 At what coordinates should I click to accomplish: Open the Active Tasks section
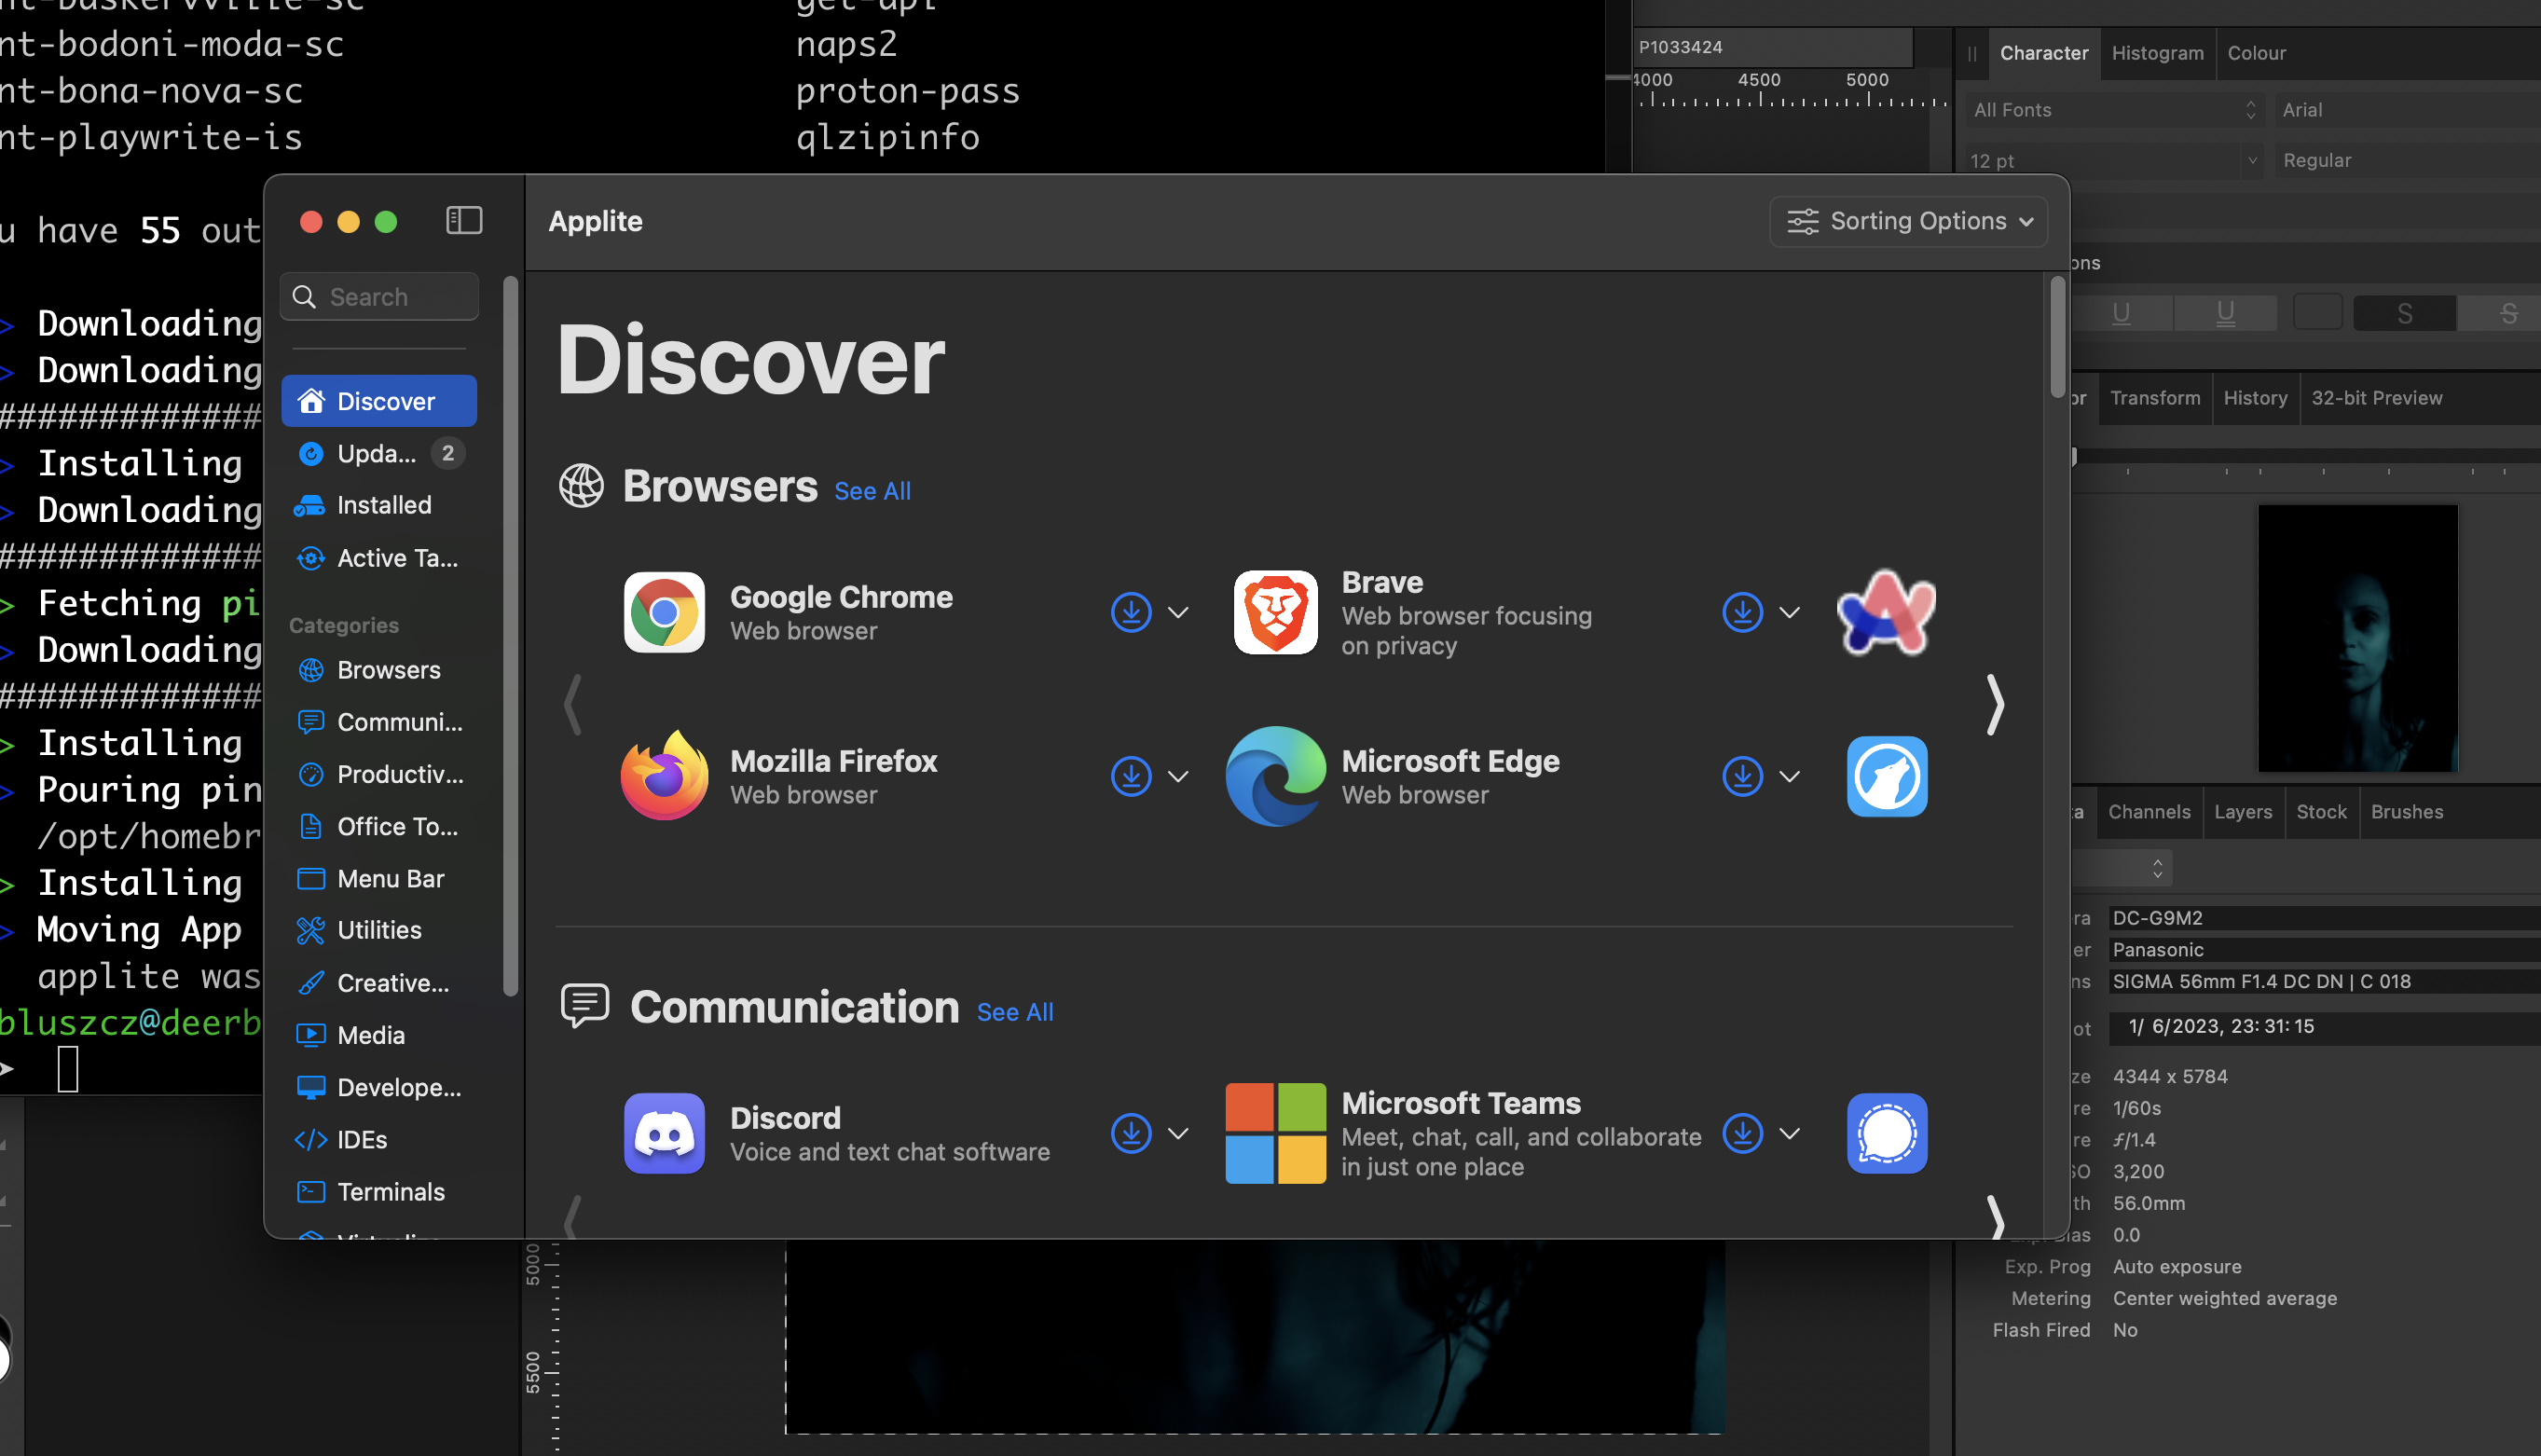pos(379,558)
